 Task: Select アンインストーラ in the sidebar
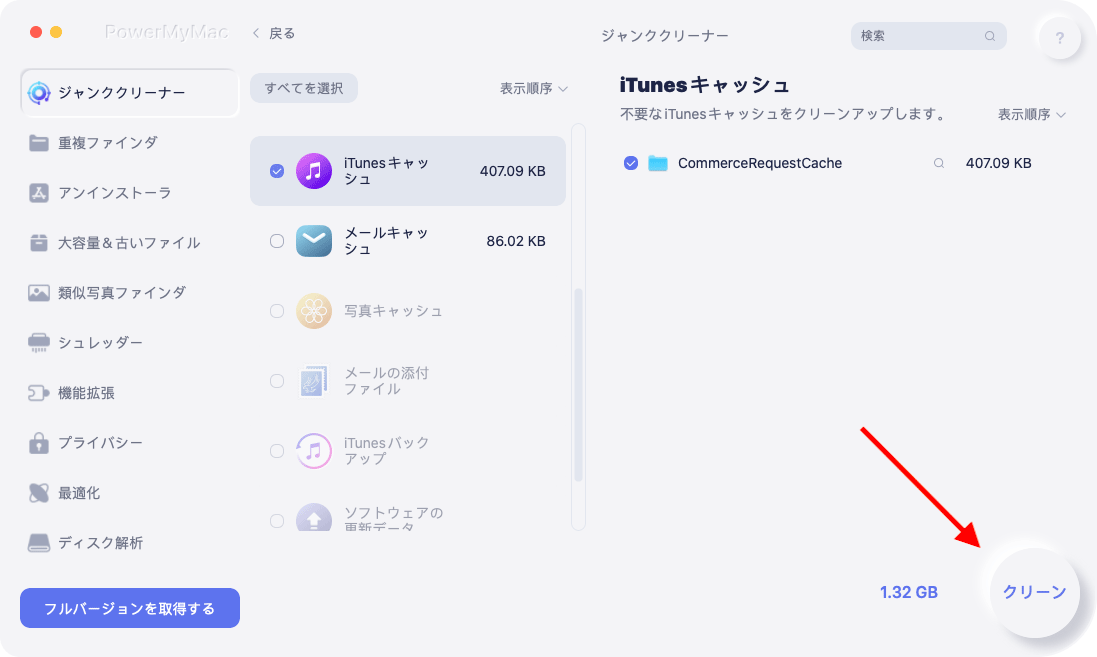(114, 193)
